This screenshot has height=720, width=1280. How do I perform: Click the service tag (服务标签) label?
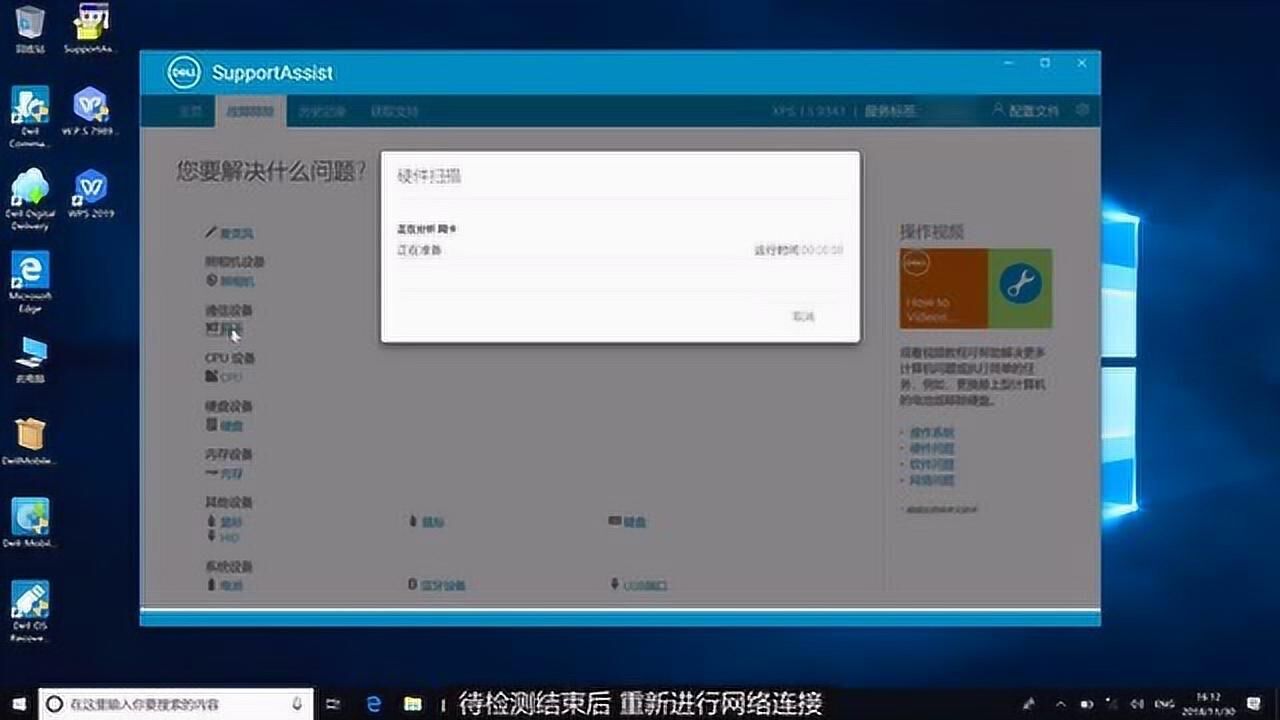(x=890, y=111)
